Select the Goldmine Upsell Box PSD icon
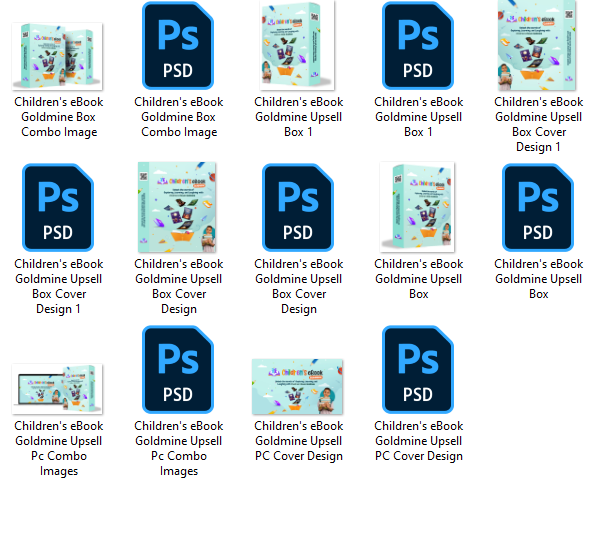Screen dimensions: 600x556 pos(538,207)
